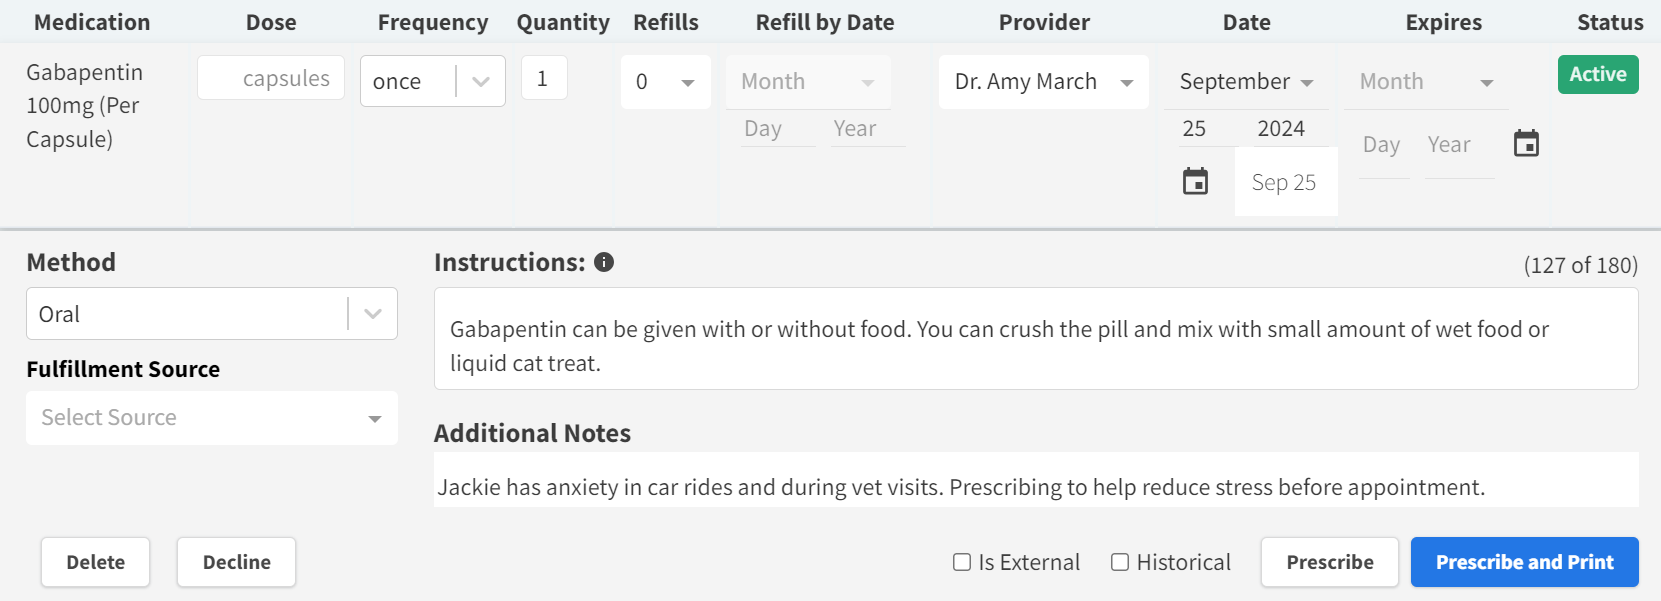This screenshot has width=1661, height=601.
Task: Expand the September month dropdown under Date
Action: tap(1246, 81)
